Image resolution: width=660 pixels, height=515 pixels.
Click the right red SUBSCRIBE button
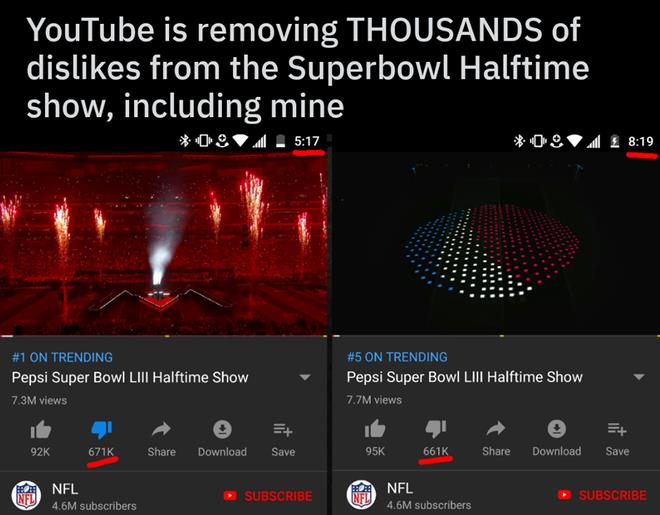(x=602, y=495)
